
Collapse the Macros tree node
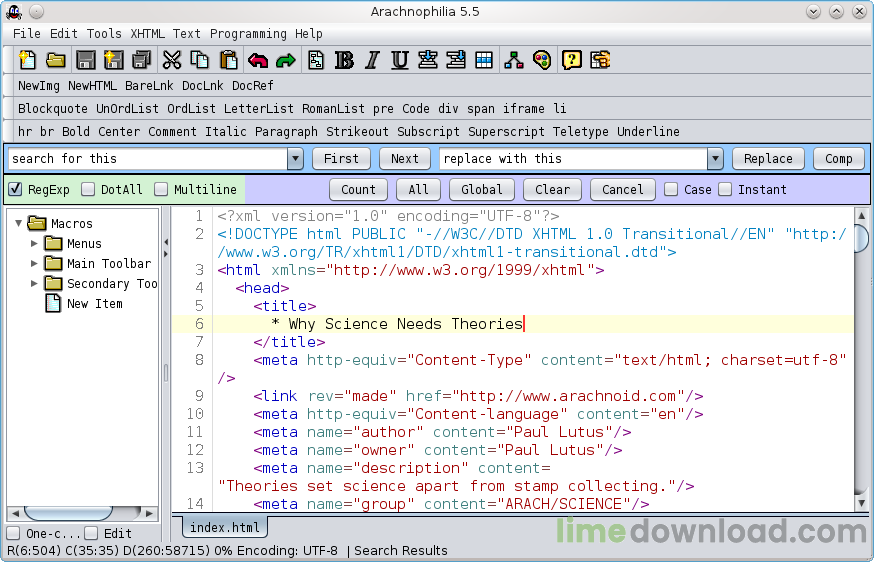point(19,224)
